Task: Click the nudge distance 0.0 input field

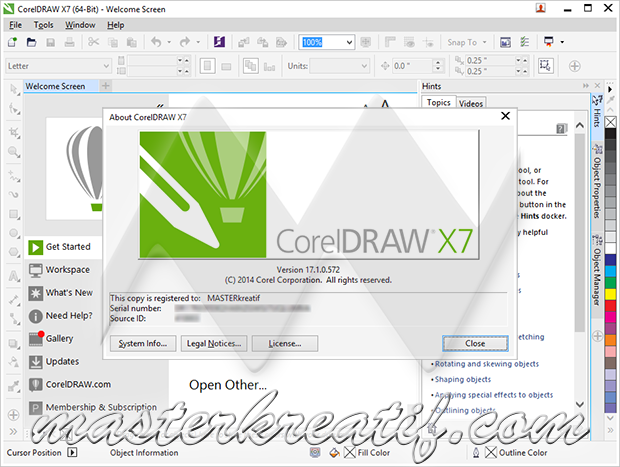Action: point(412,66)
